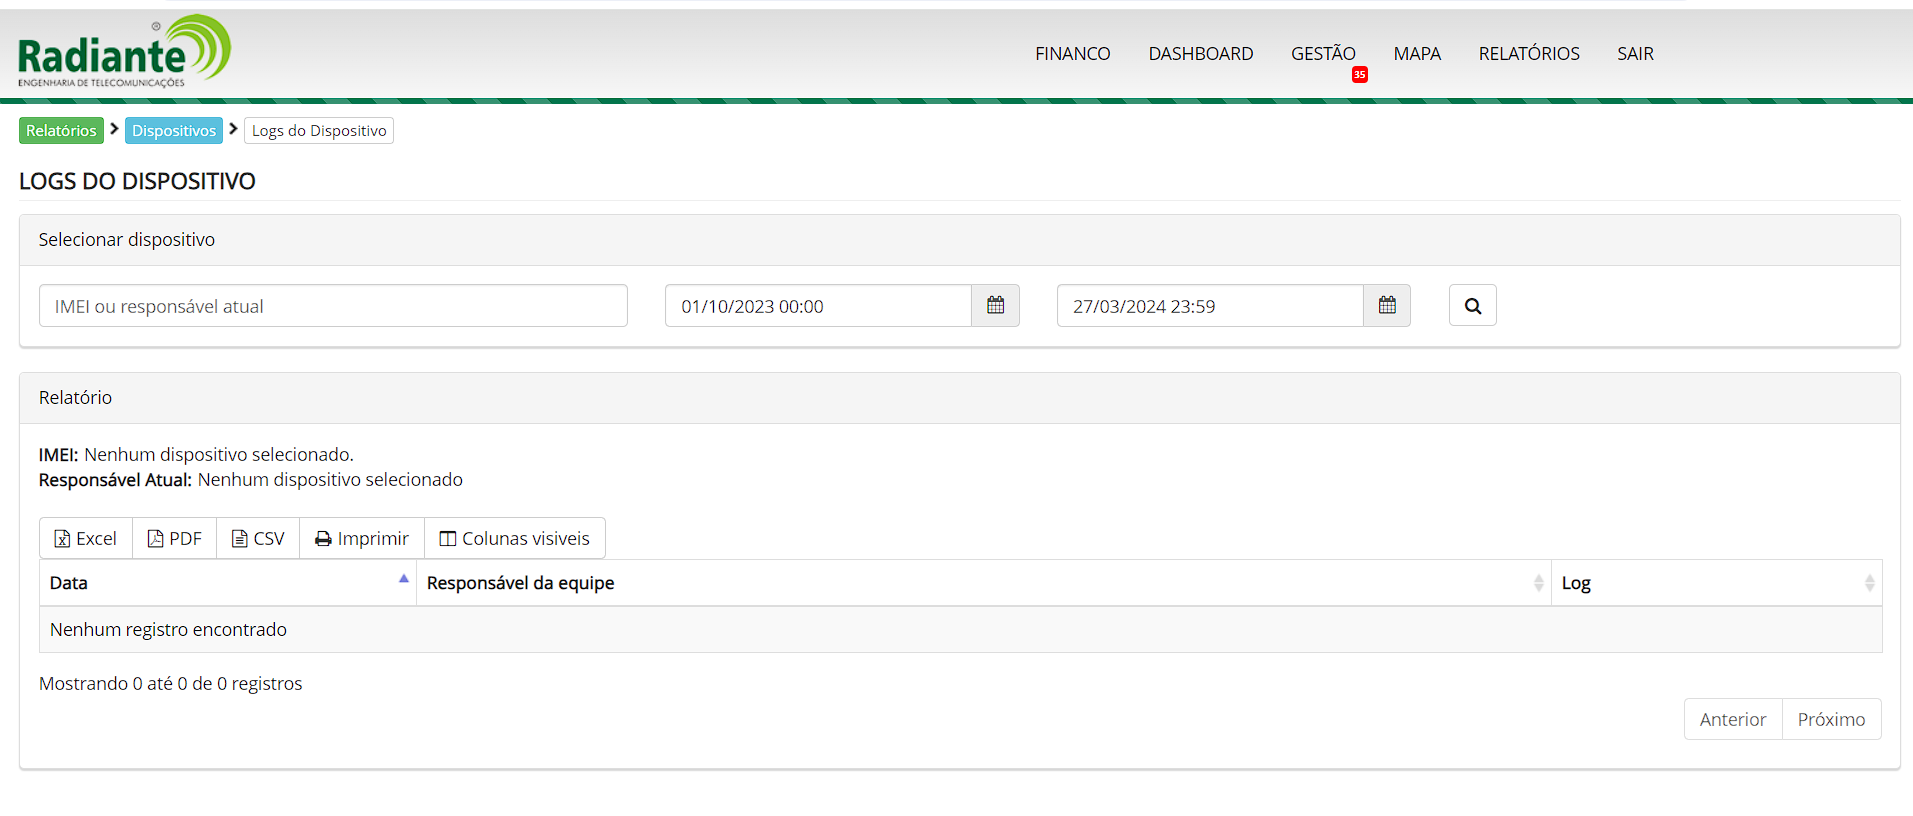Viewport: 1913px width, 816px height.
Task: Export the report as PDF
Action: coord(175,539)
